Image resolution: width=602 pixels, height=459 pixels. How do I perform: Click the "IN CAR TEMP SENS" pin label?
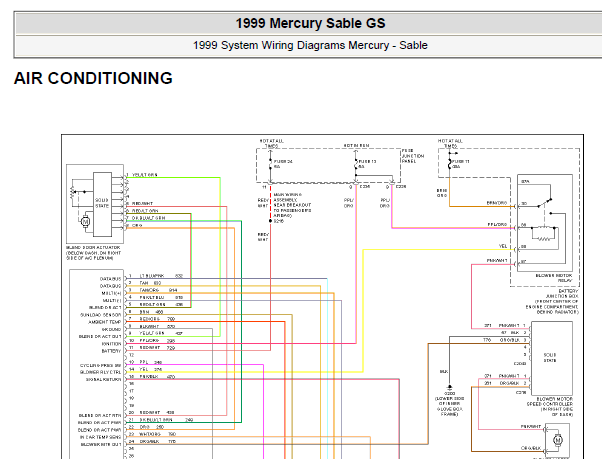coord(100,437)
